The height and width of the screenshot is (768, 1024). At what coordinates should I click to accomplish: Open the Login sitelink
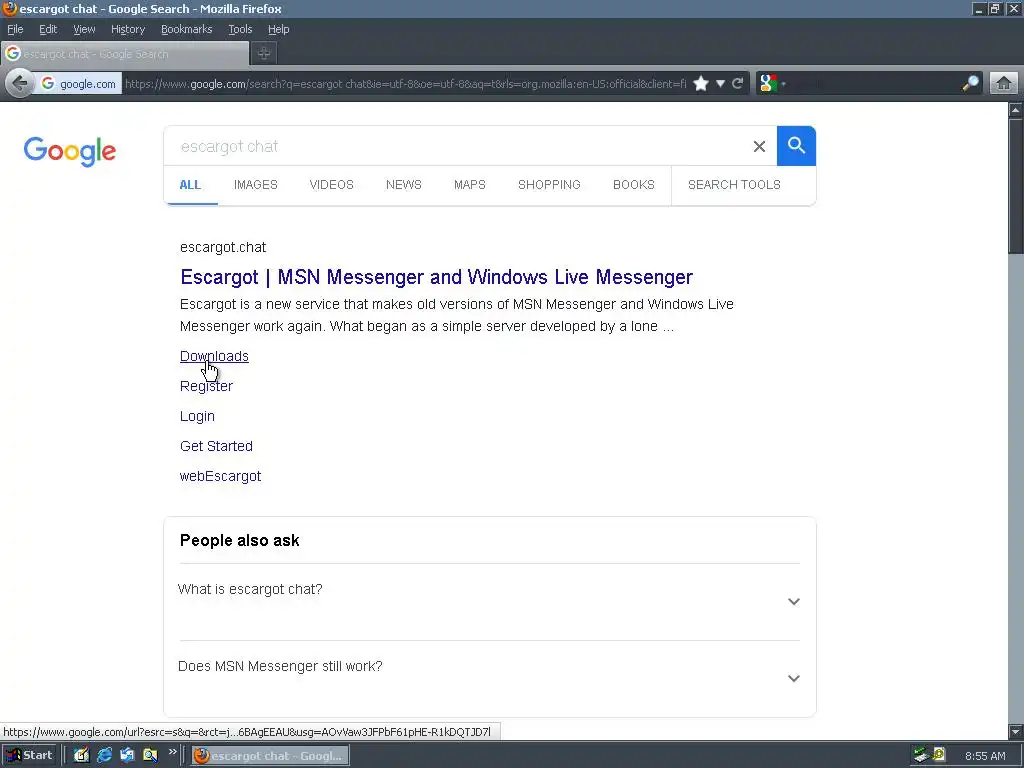pyautogui.click(x=197, y=416)
